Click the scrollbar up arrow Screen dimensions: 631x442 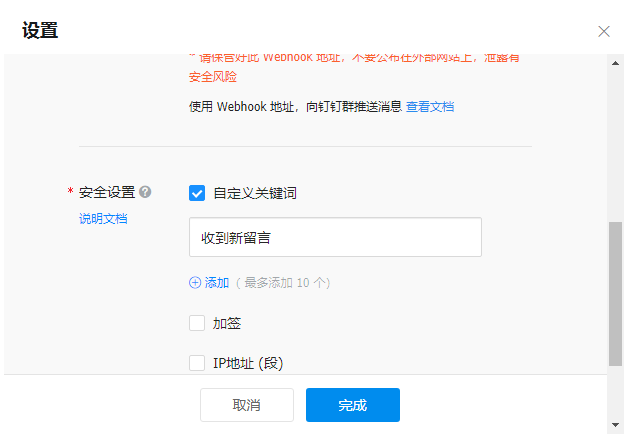pyautogui.click(x=615, y=63)
